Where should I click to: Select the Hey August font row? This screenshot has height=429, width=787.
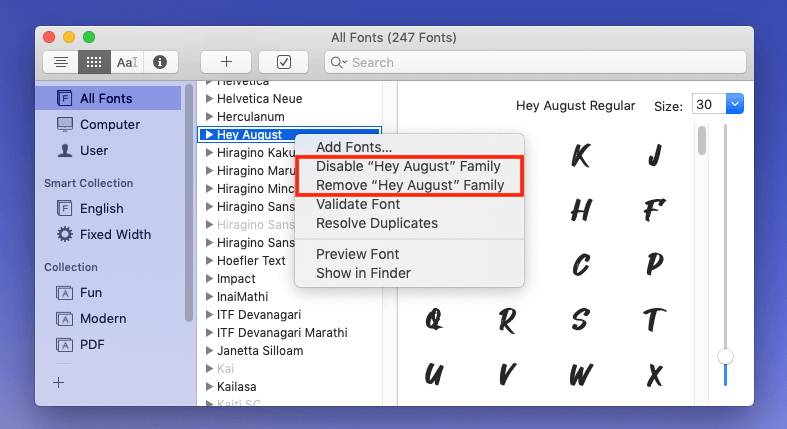(x=290, y=134)
